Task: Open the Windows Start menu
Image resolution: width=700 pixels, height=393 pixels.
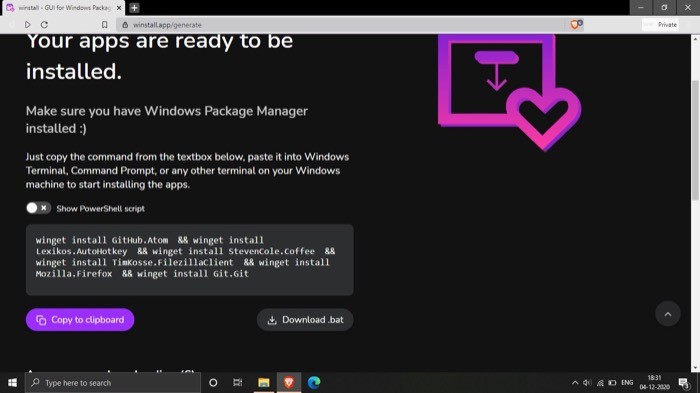Action: (x=12, y=383)
